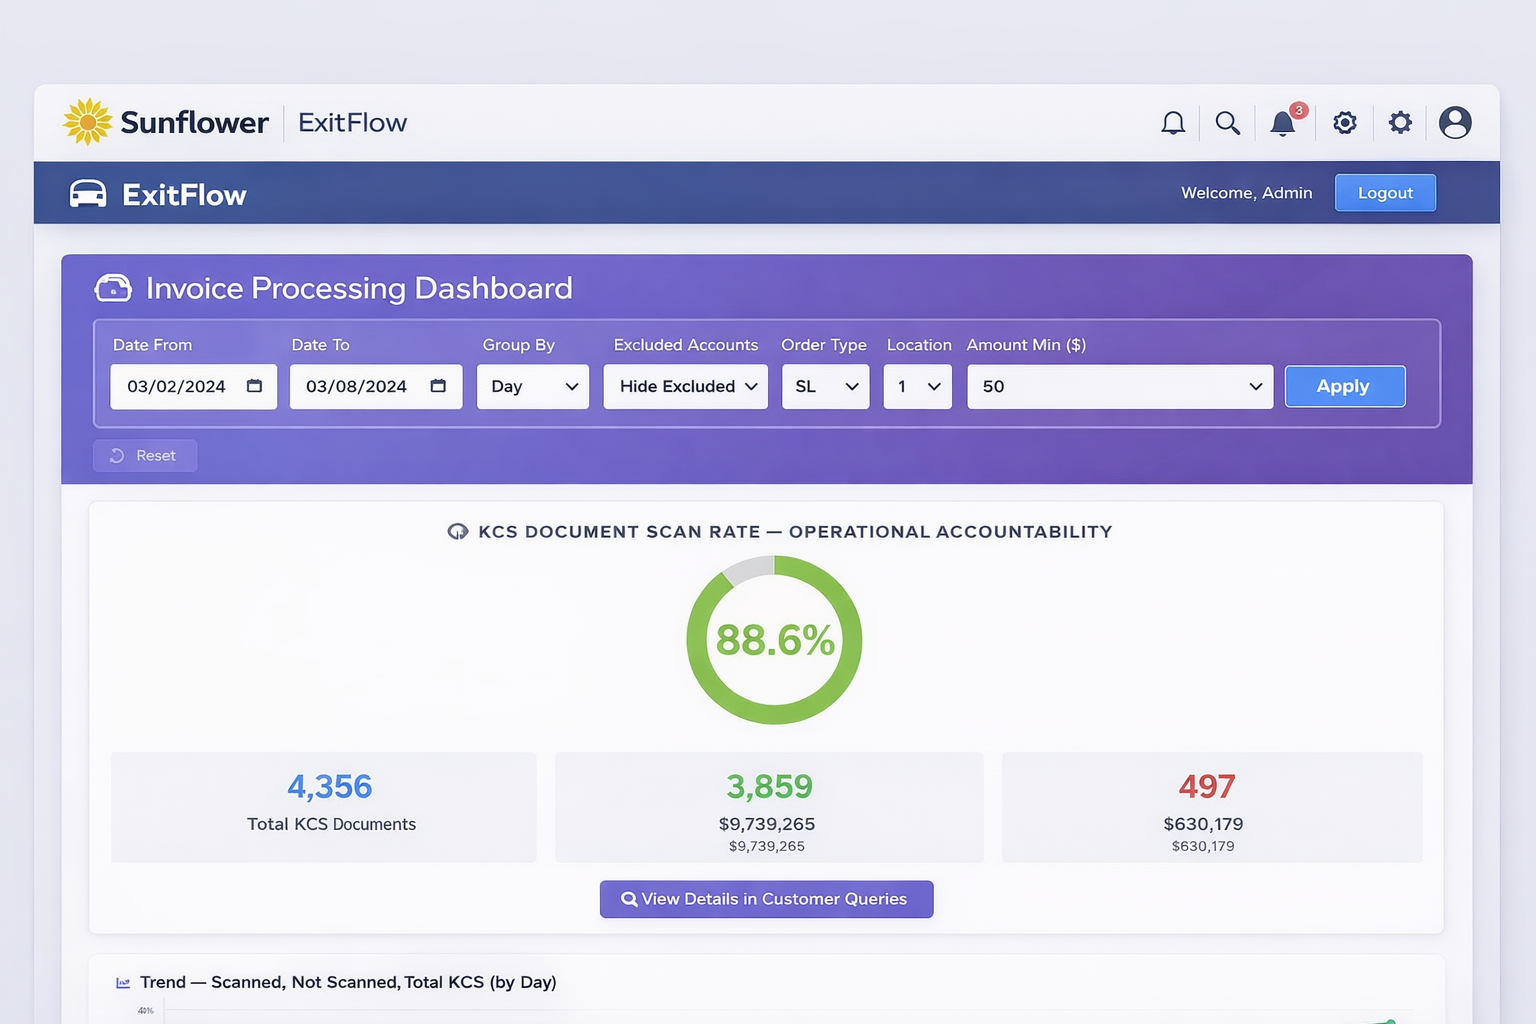1536x1024 pixels.
Task: Click the Sunflower logo icon
Action: pos(86,122)
